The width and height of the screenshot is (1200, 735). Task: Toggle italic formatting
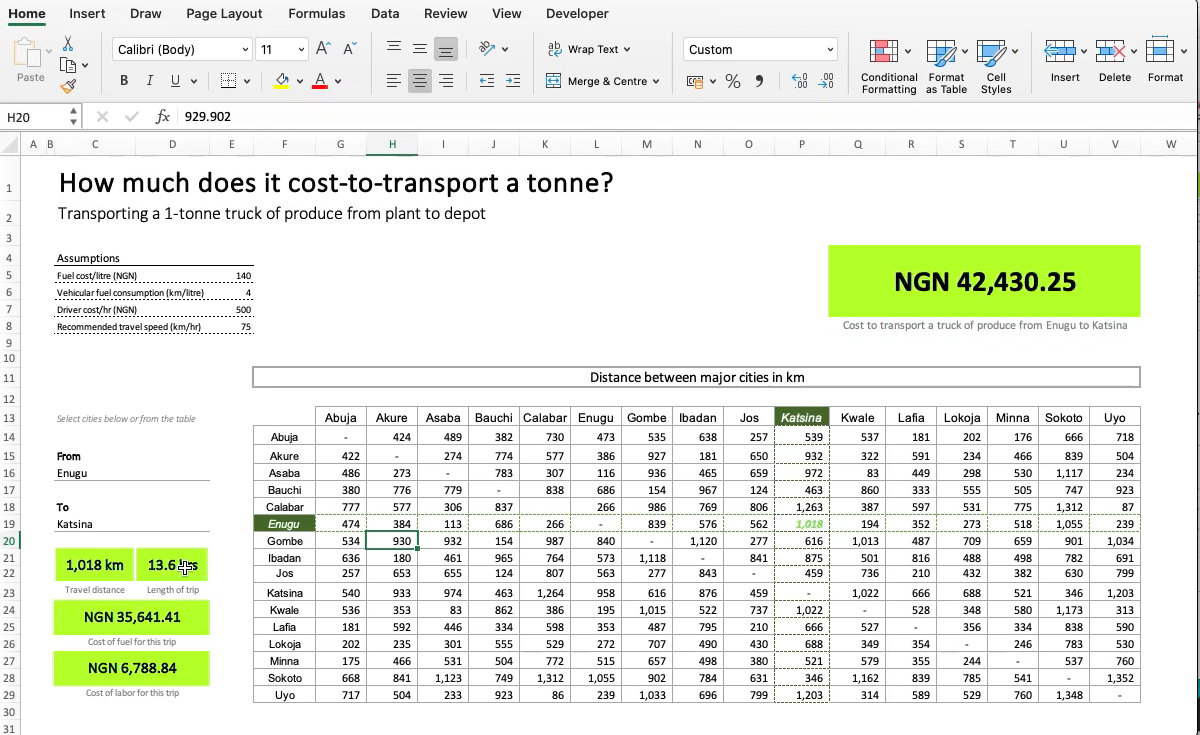(149, 81)
